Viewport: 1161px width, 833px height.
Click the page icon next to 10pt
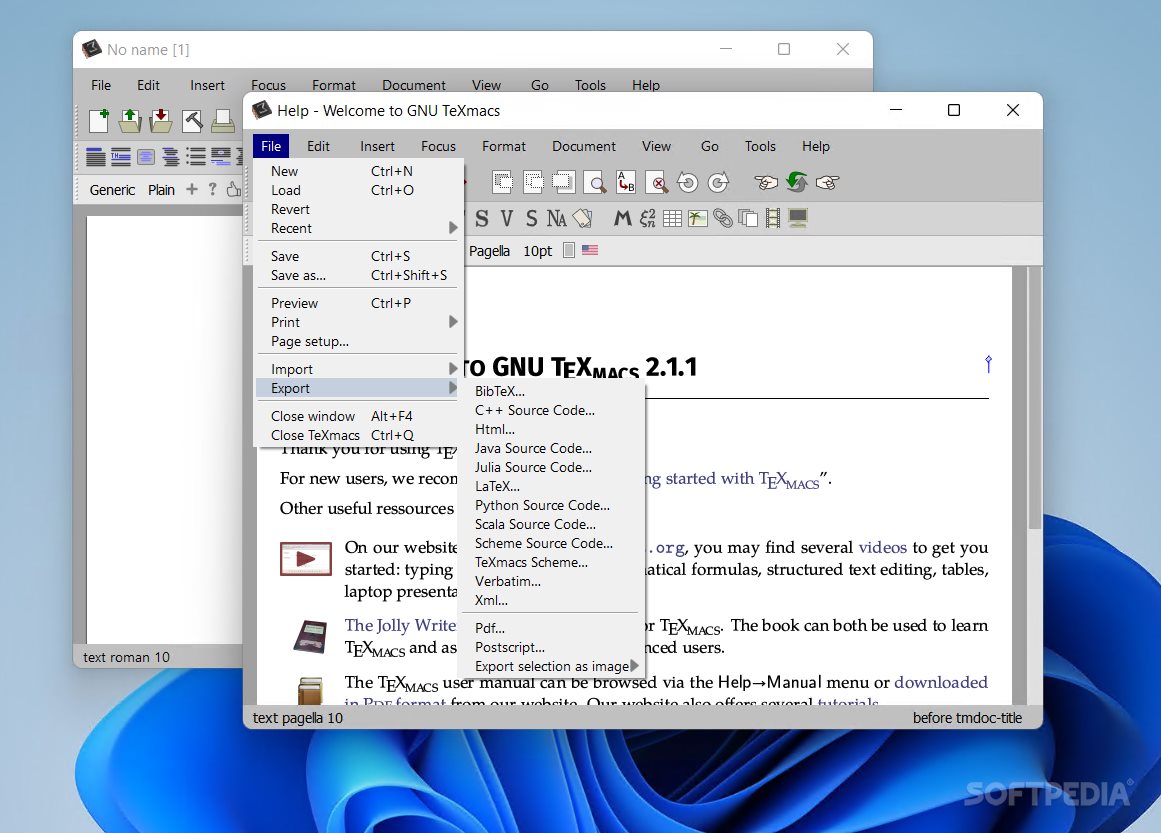pos(569,250)
